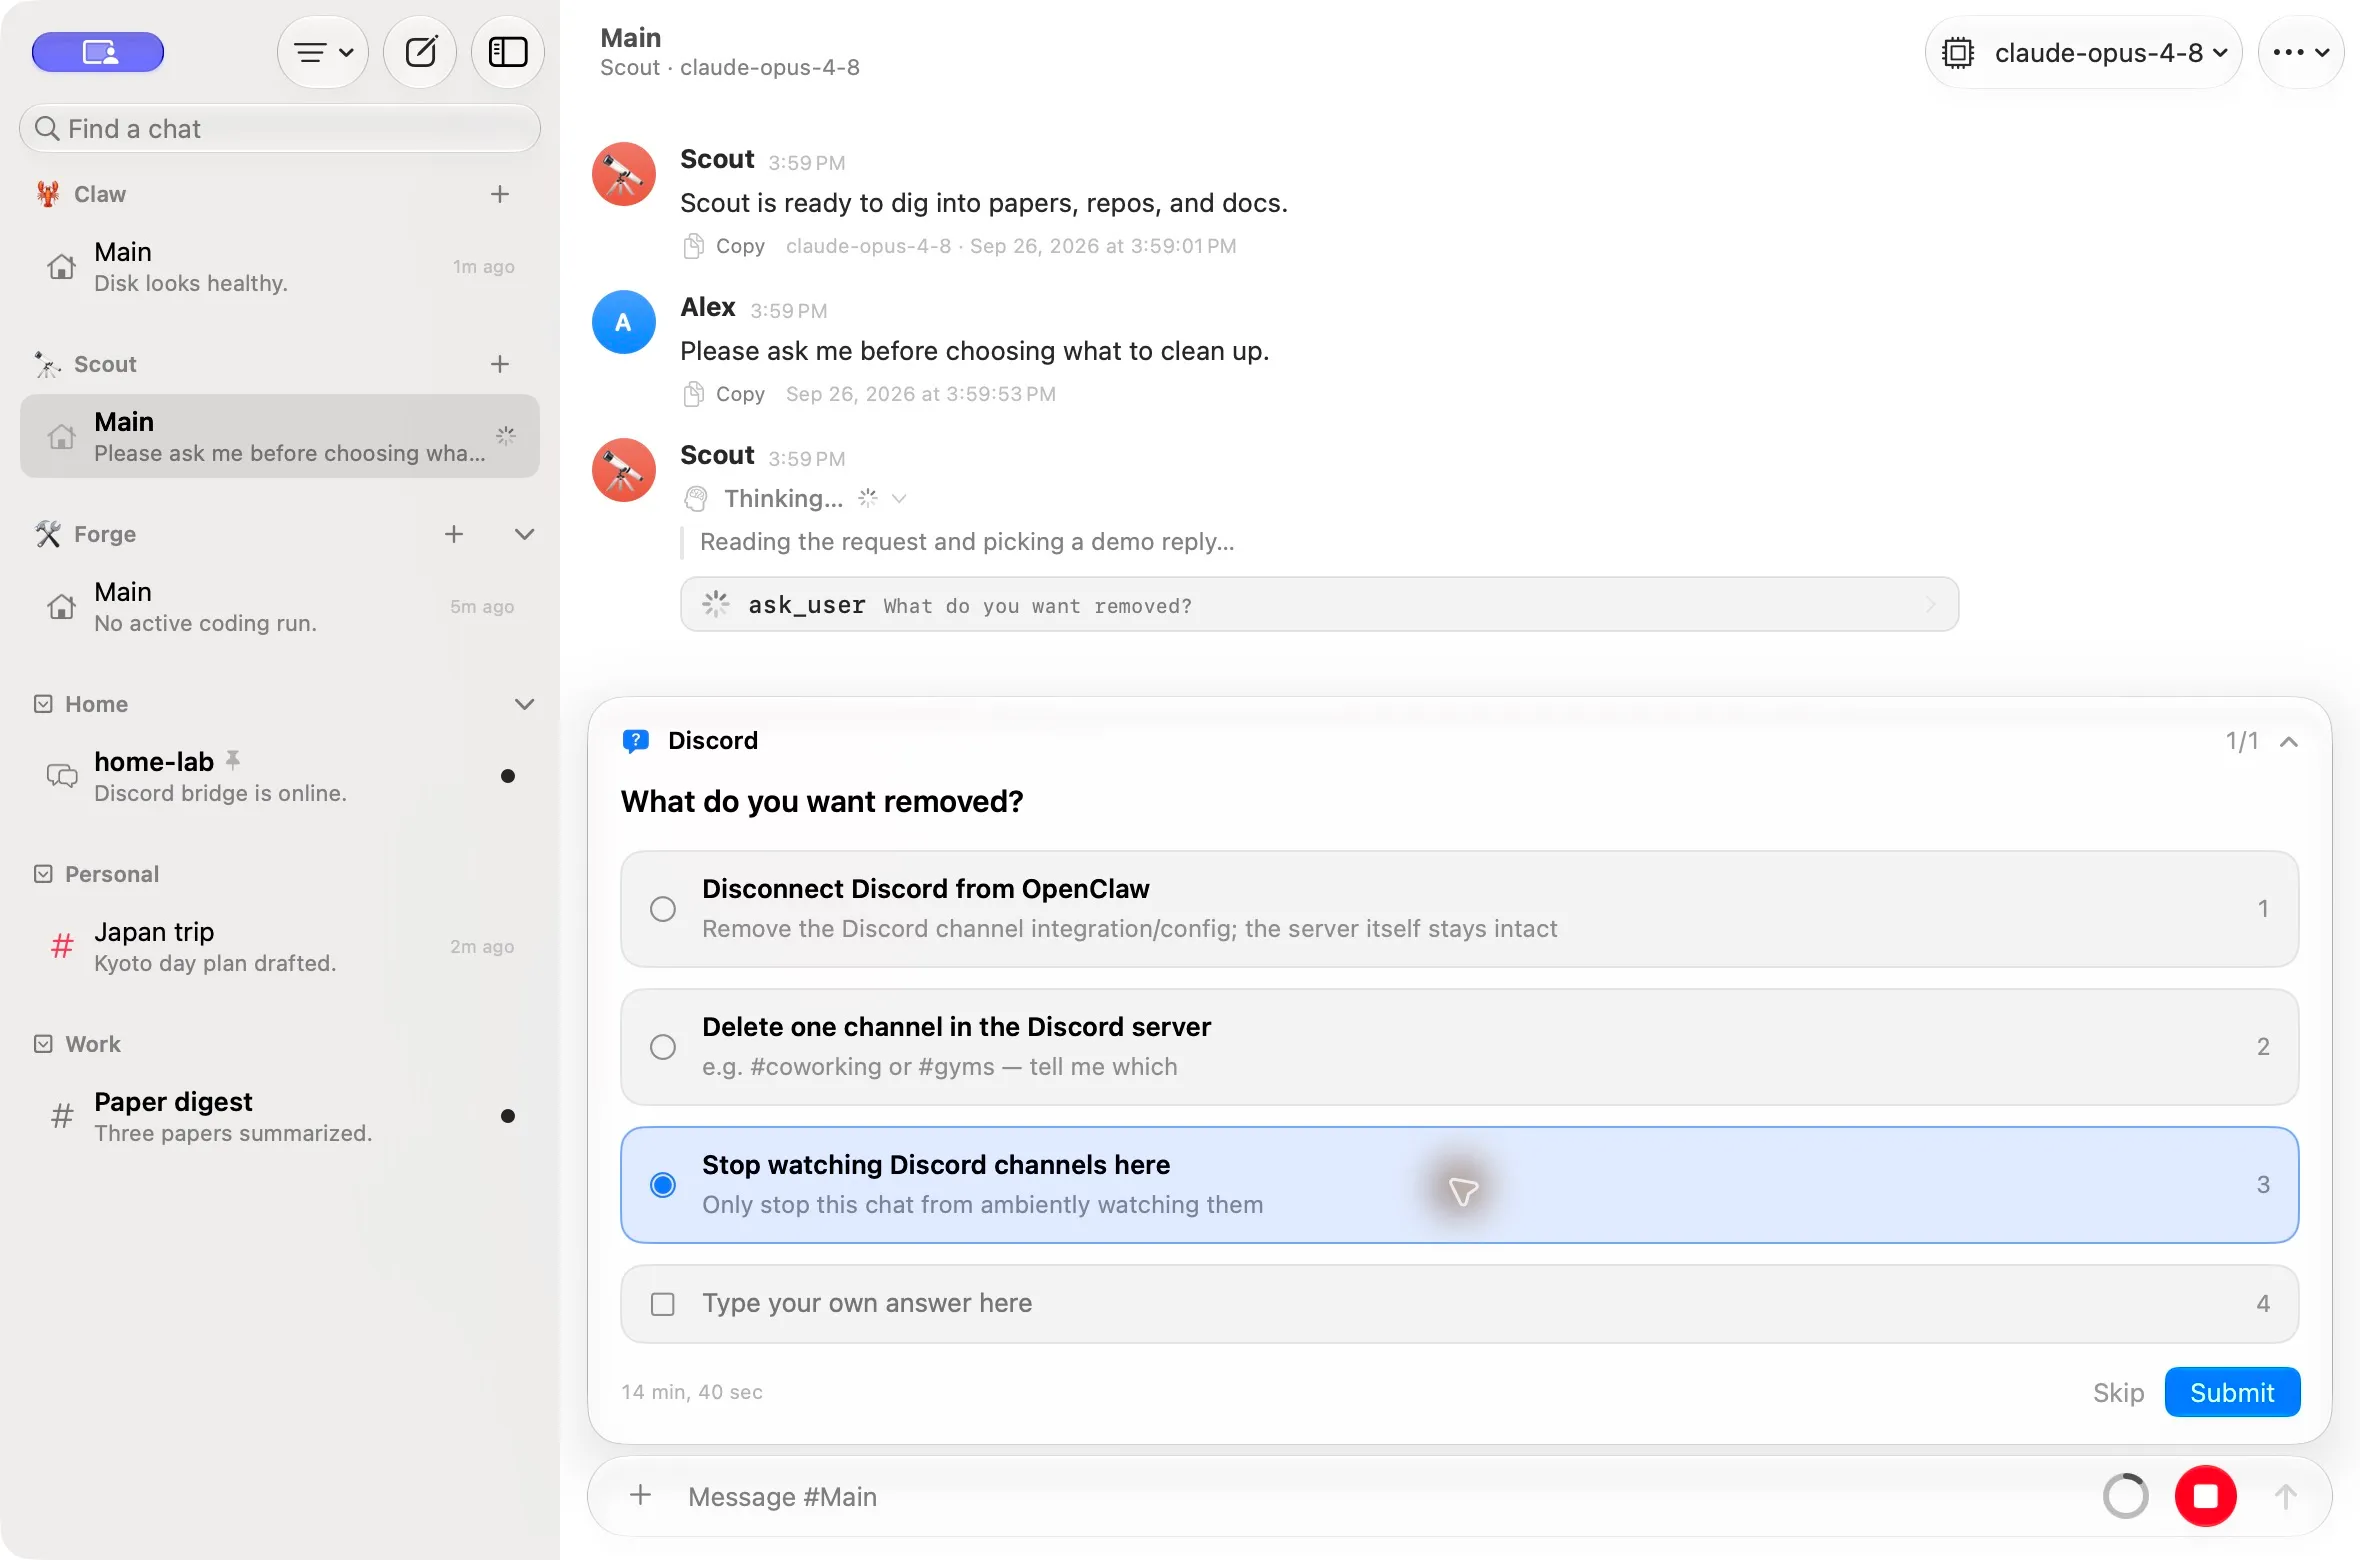Select 'Stop watching Discord channels here' radio
The image size is (2360, 1560).
click(x=1459, y=1185)
